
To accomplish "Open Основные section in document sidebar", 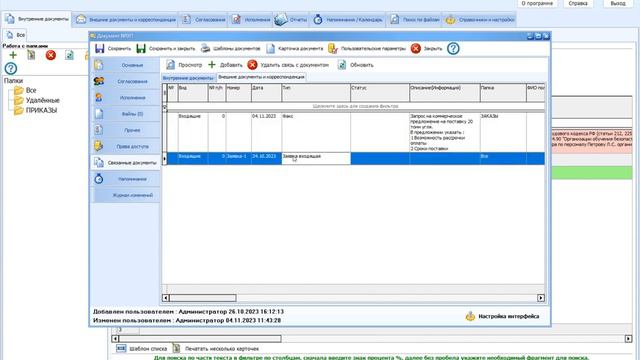I will 125,65.
